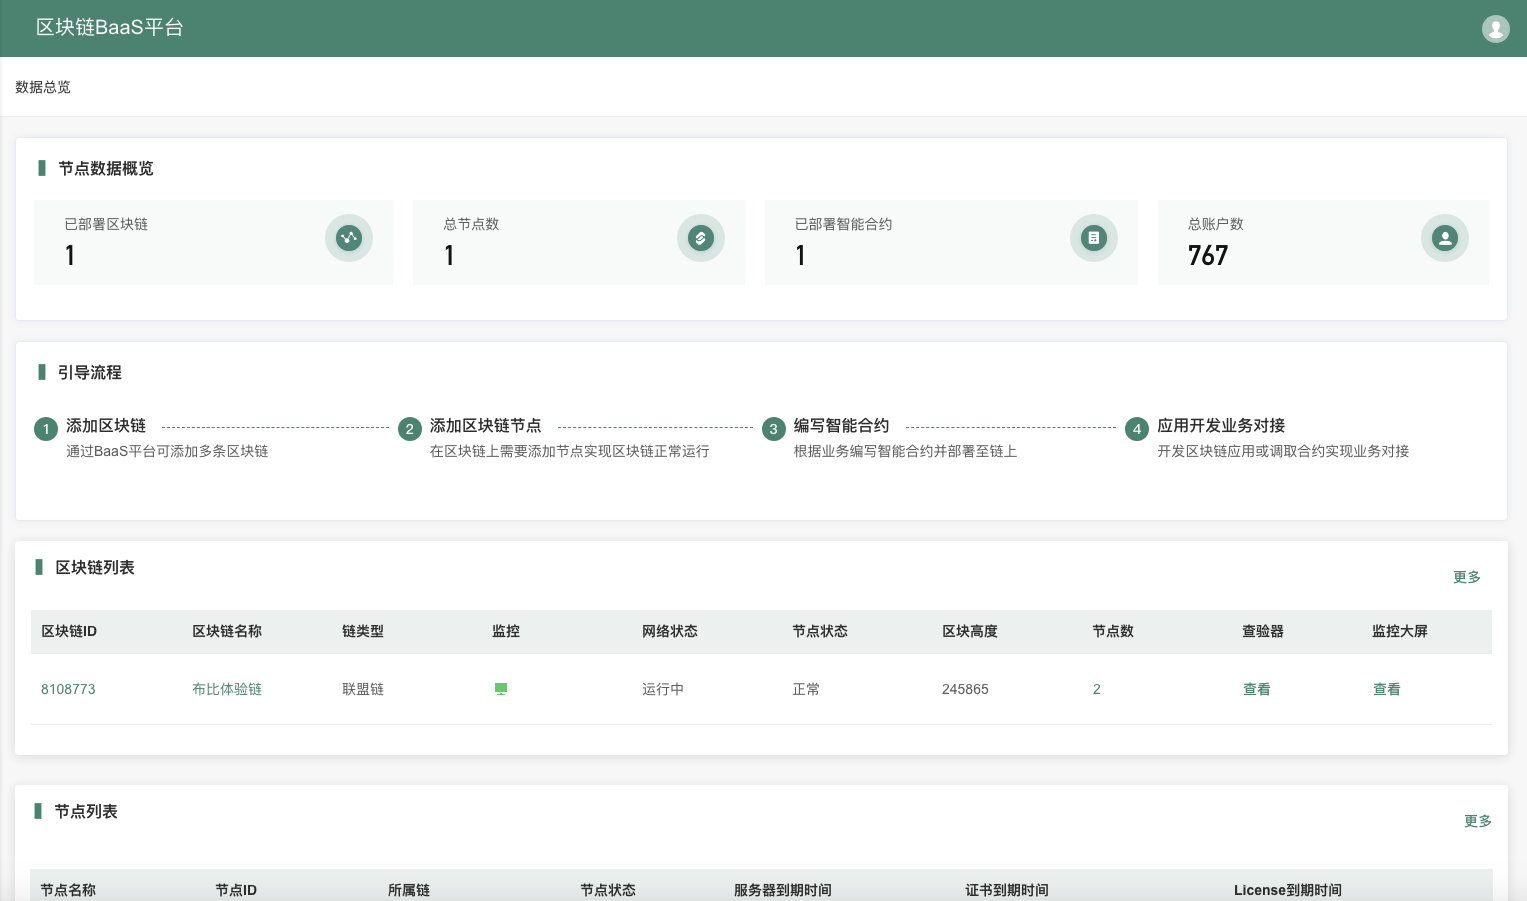Click the 监控 column header

tap(506, 631)
